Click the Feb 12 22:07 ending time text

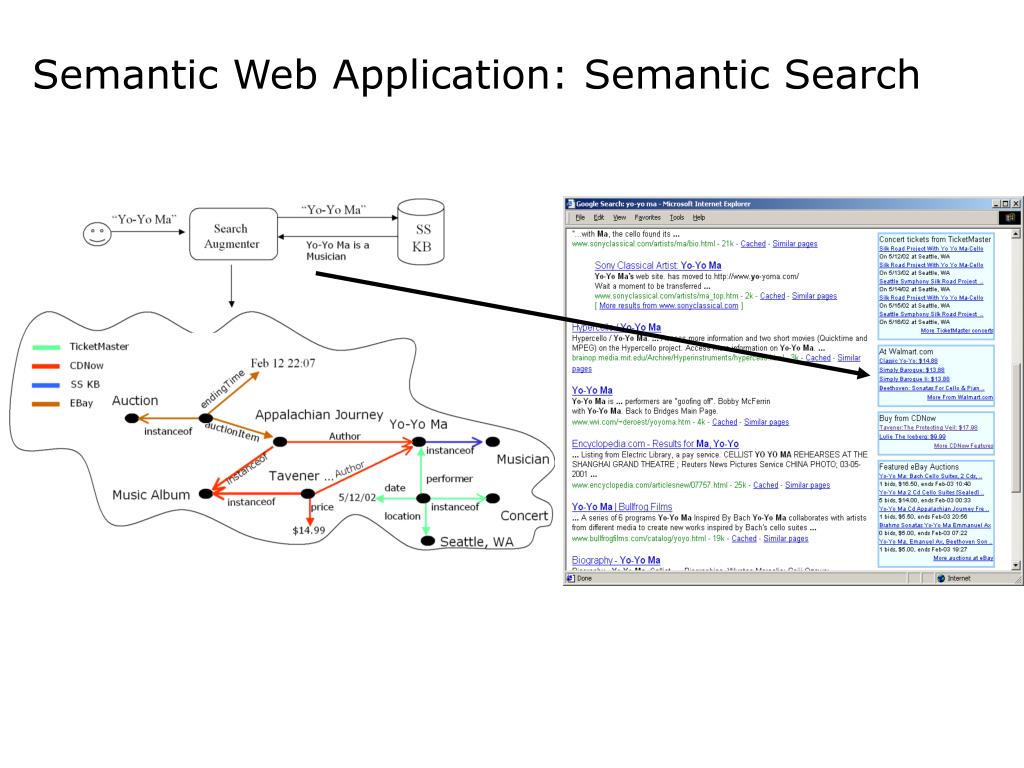click(283, 363)
